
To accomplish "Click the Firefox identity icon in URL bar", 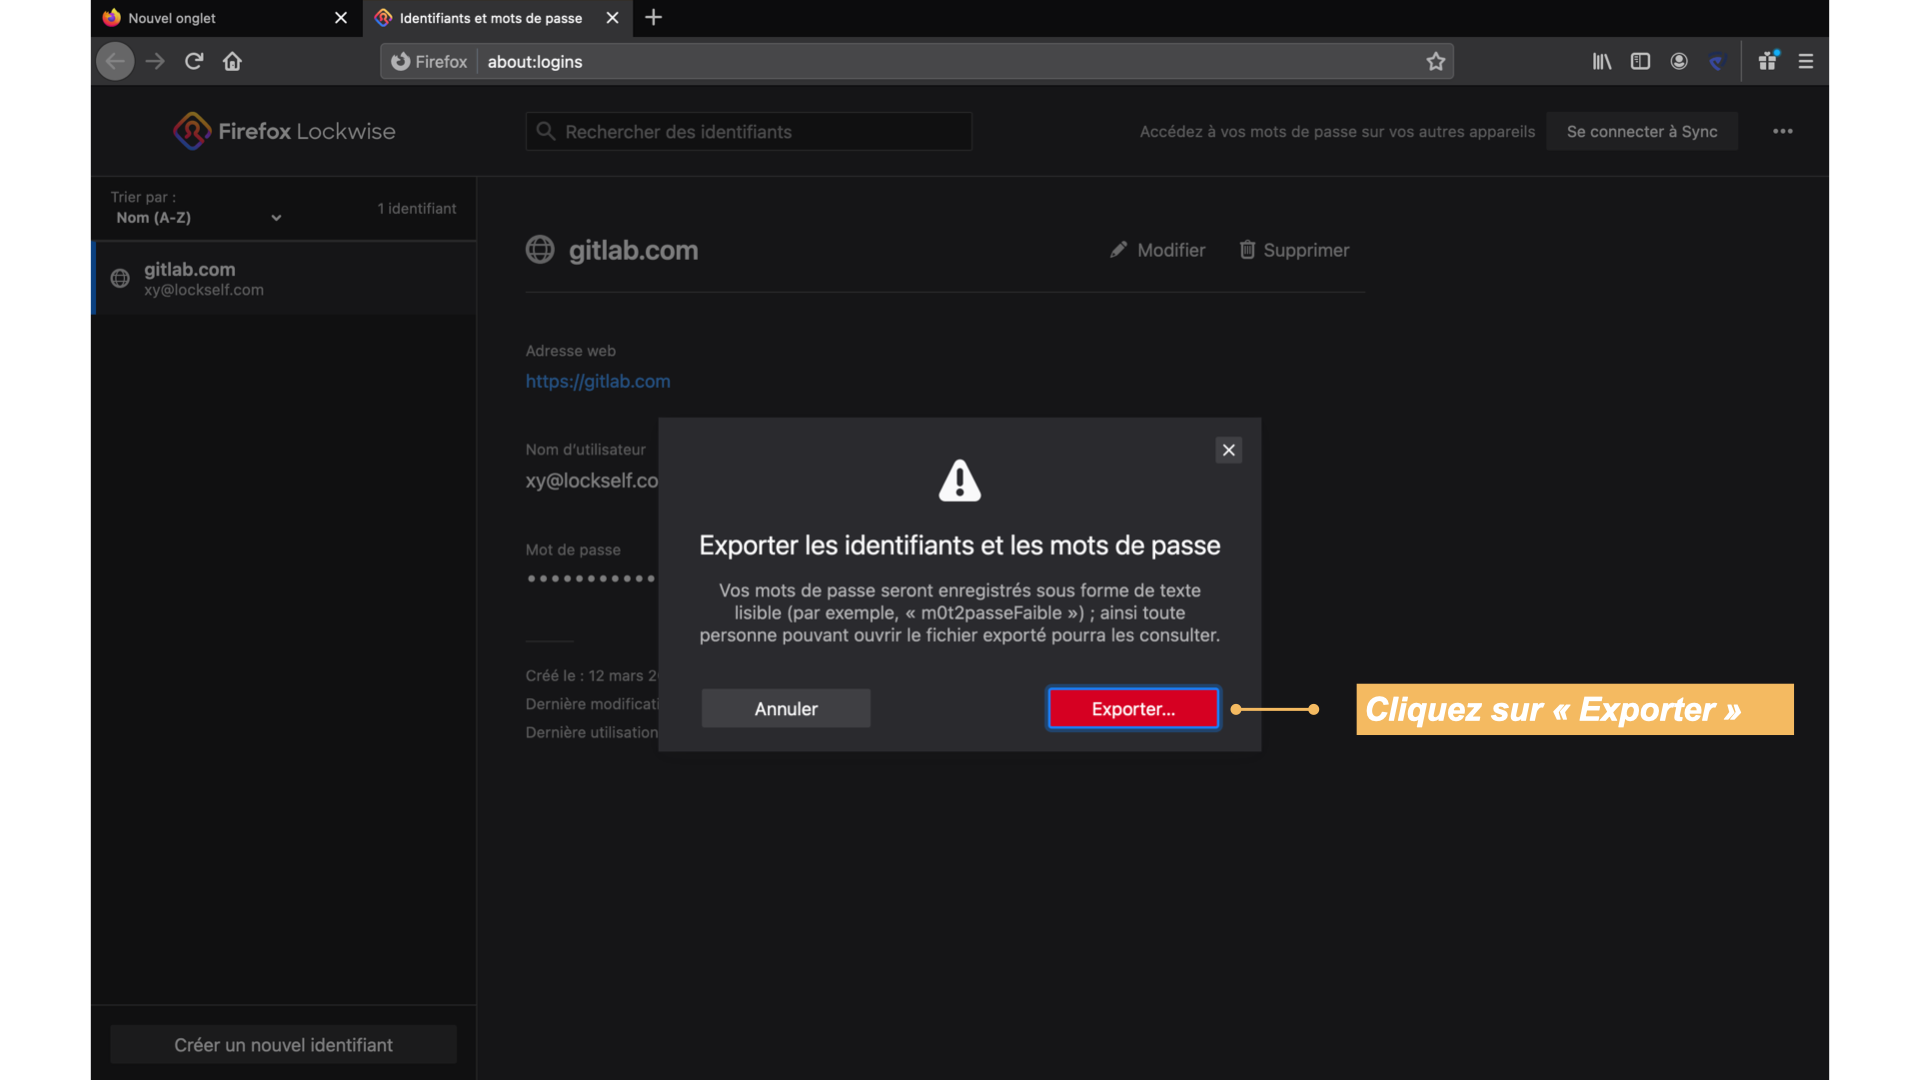I will click(429, 61).
